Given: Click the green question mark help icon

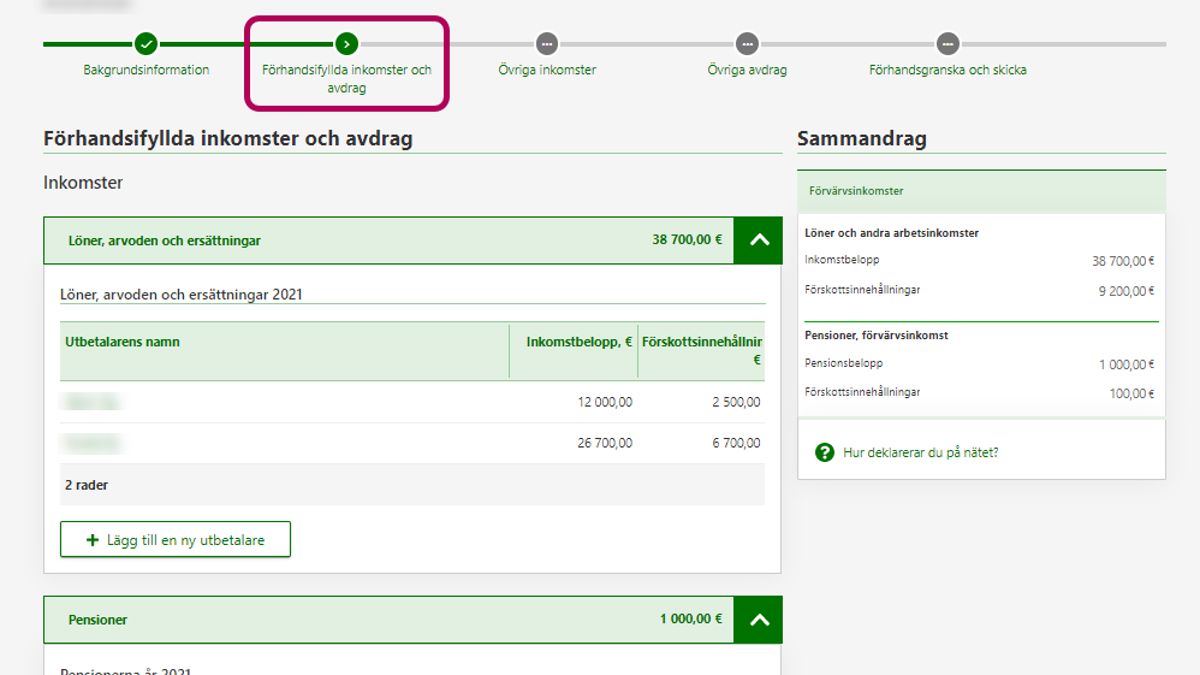Looking at the screenshot, I should 824,452.
